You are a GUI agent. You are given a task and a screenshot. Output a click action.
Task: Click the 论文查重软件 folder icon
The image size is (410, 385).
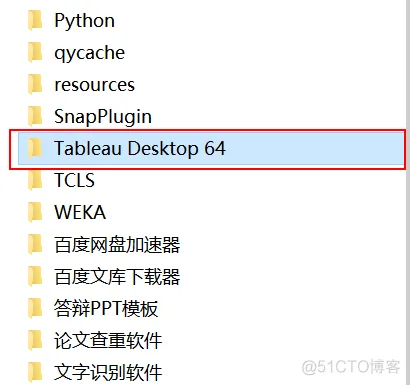pyautogui.click(x=35, y=340)
